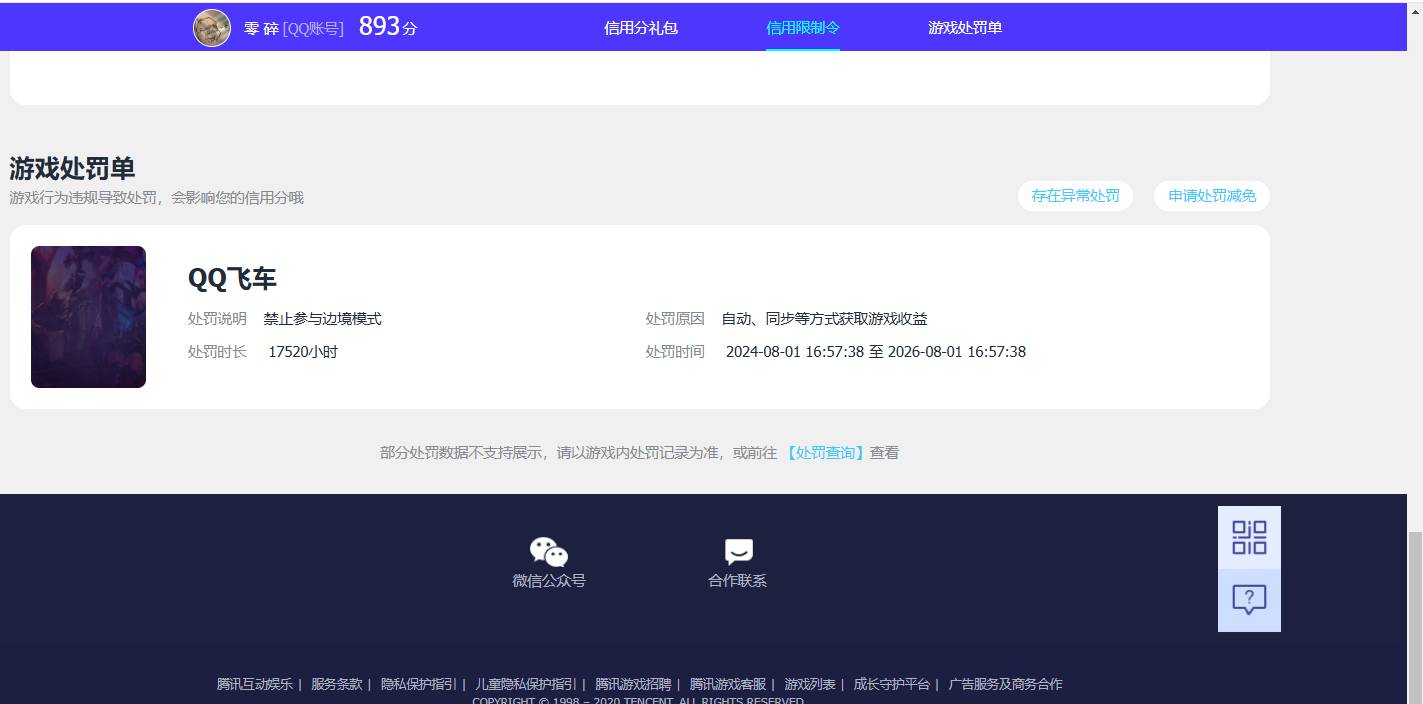Image resolution: width=1423 pixels, height=704 pixels.
Task: Click the user avatar of 零碎
Action: coord(212,27)
